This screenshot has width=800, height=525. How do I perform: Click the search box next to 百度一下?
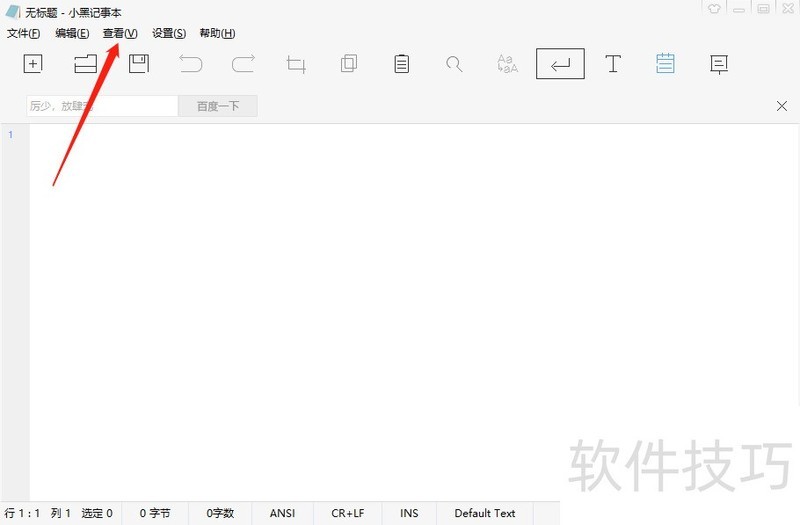[102, 106]
